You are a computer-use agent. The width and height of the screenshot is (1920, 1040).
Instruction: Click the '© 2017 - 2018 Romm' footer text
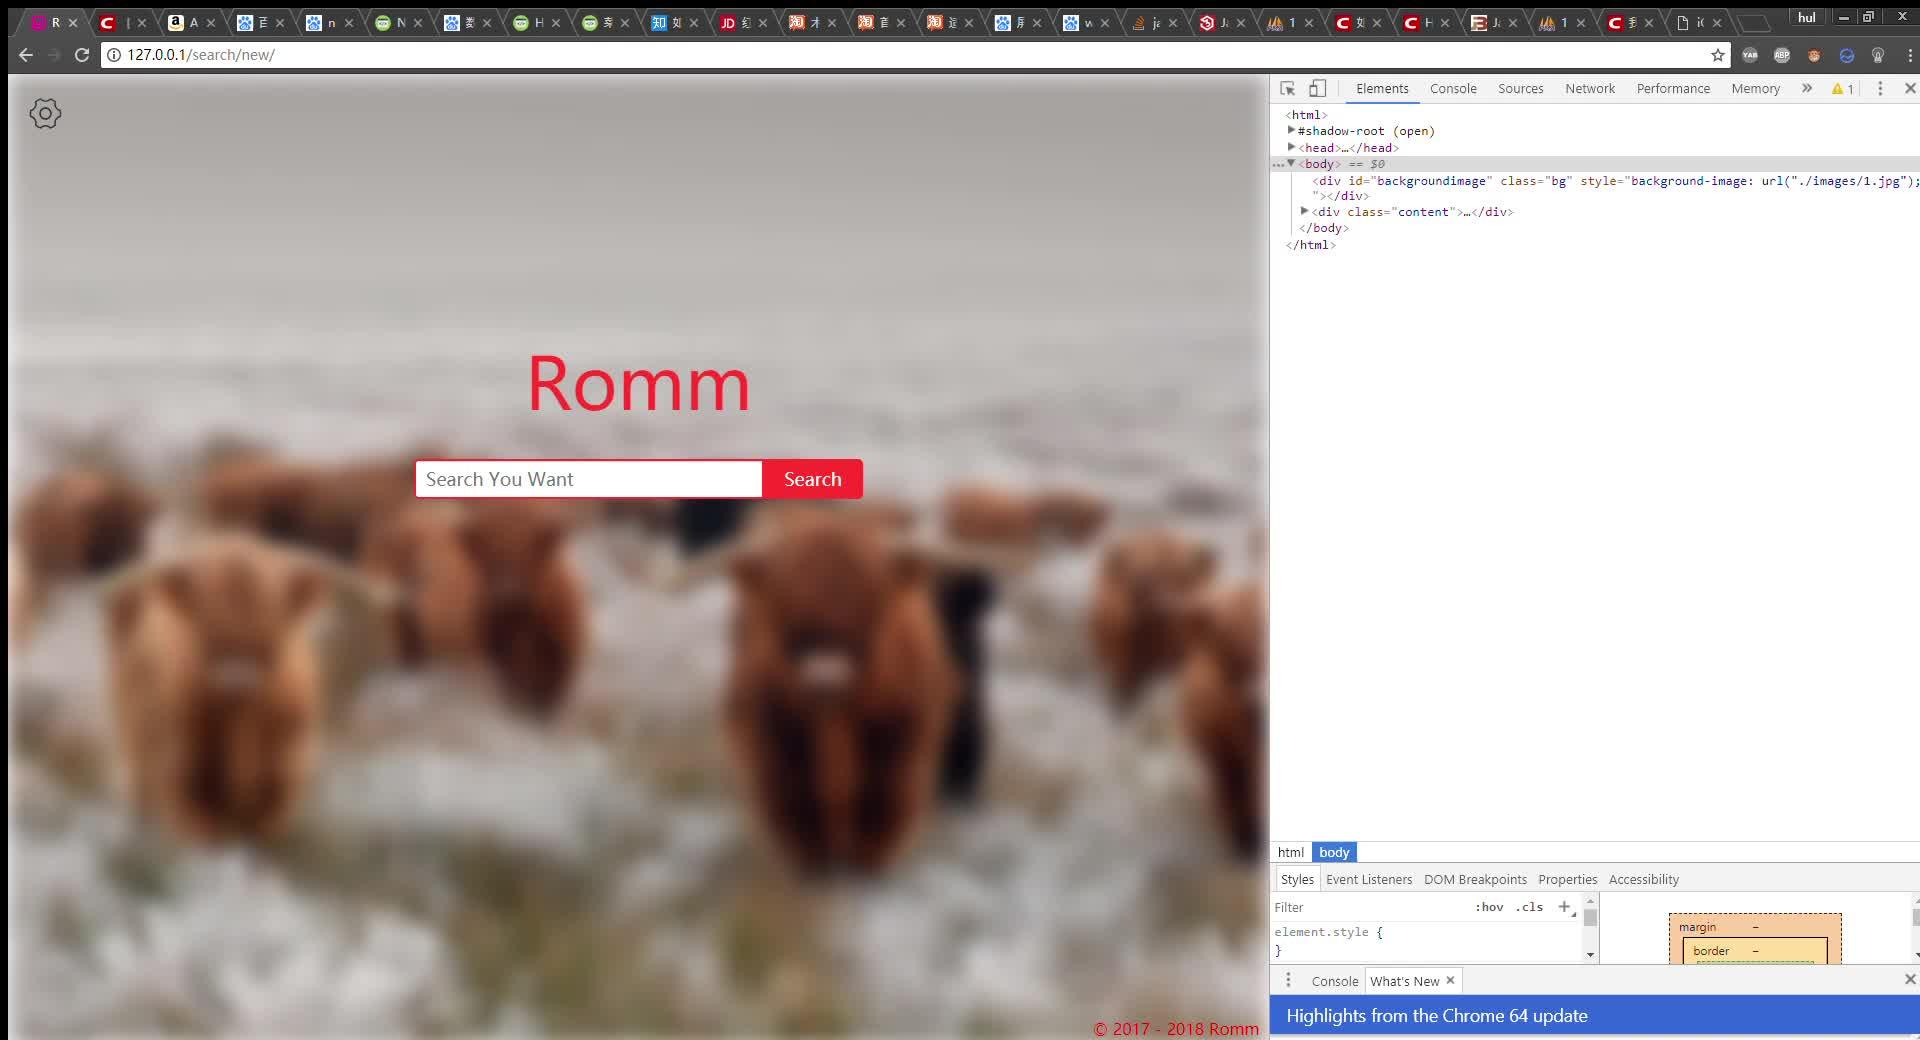pyautogui.click(x=1176, y=1029)
